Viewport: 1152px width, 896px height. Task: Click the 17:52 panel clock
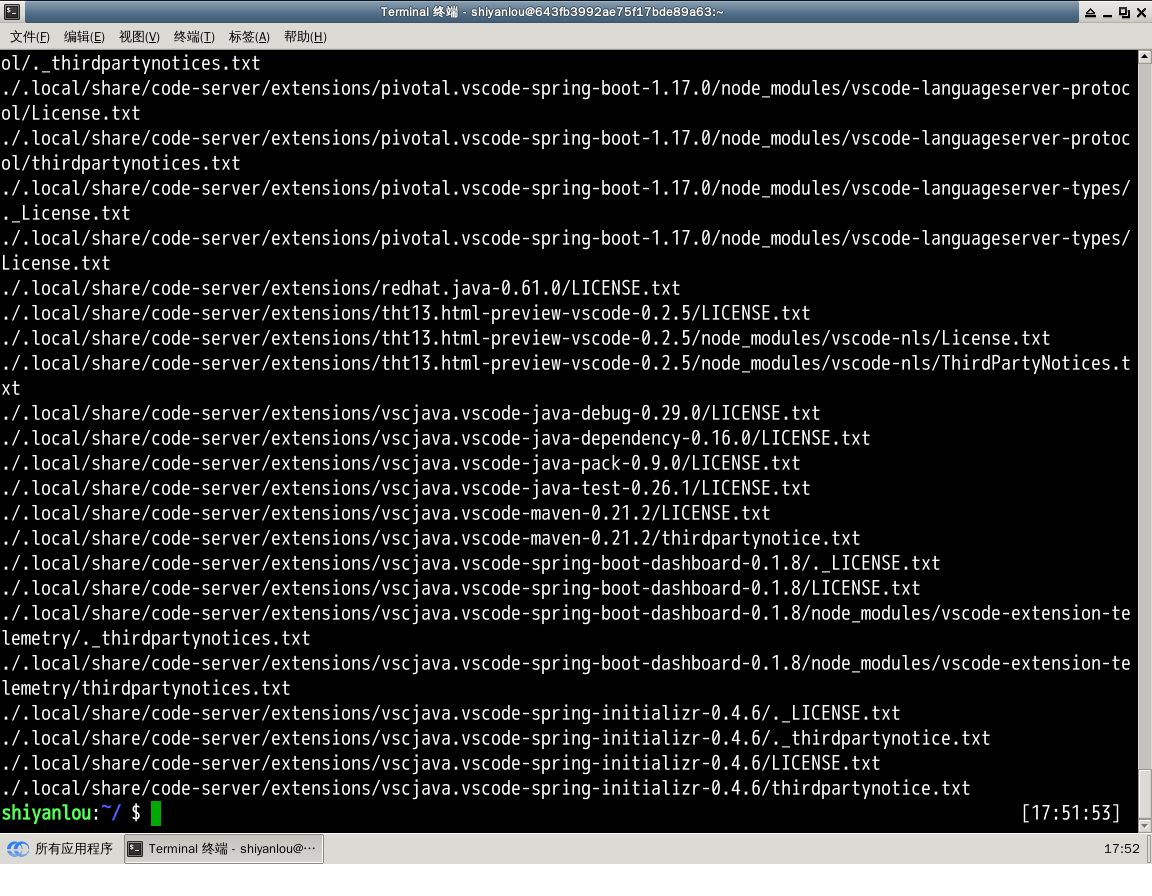[1121, 849]
